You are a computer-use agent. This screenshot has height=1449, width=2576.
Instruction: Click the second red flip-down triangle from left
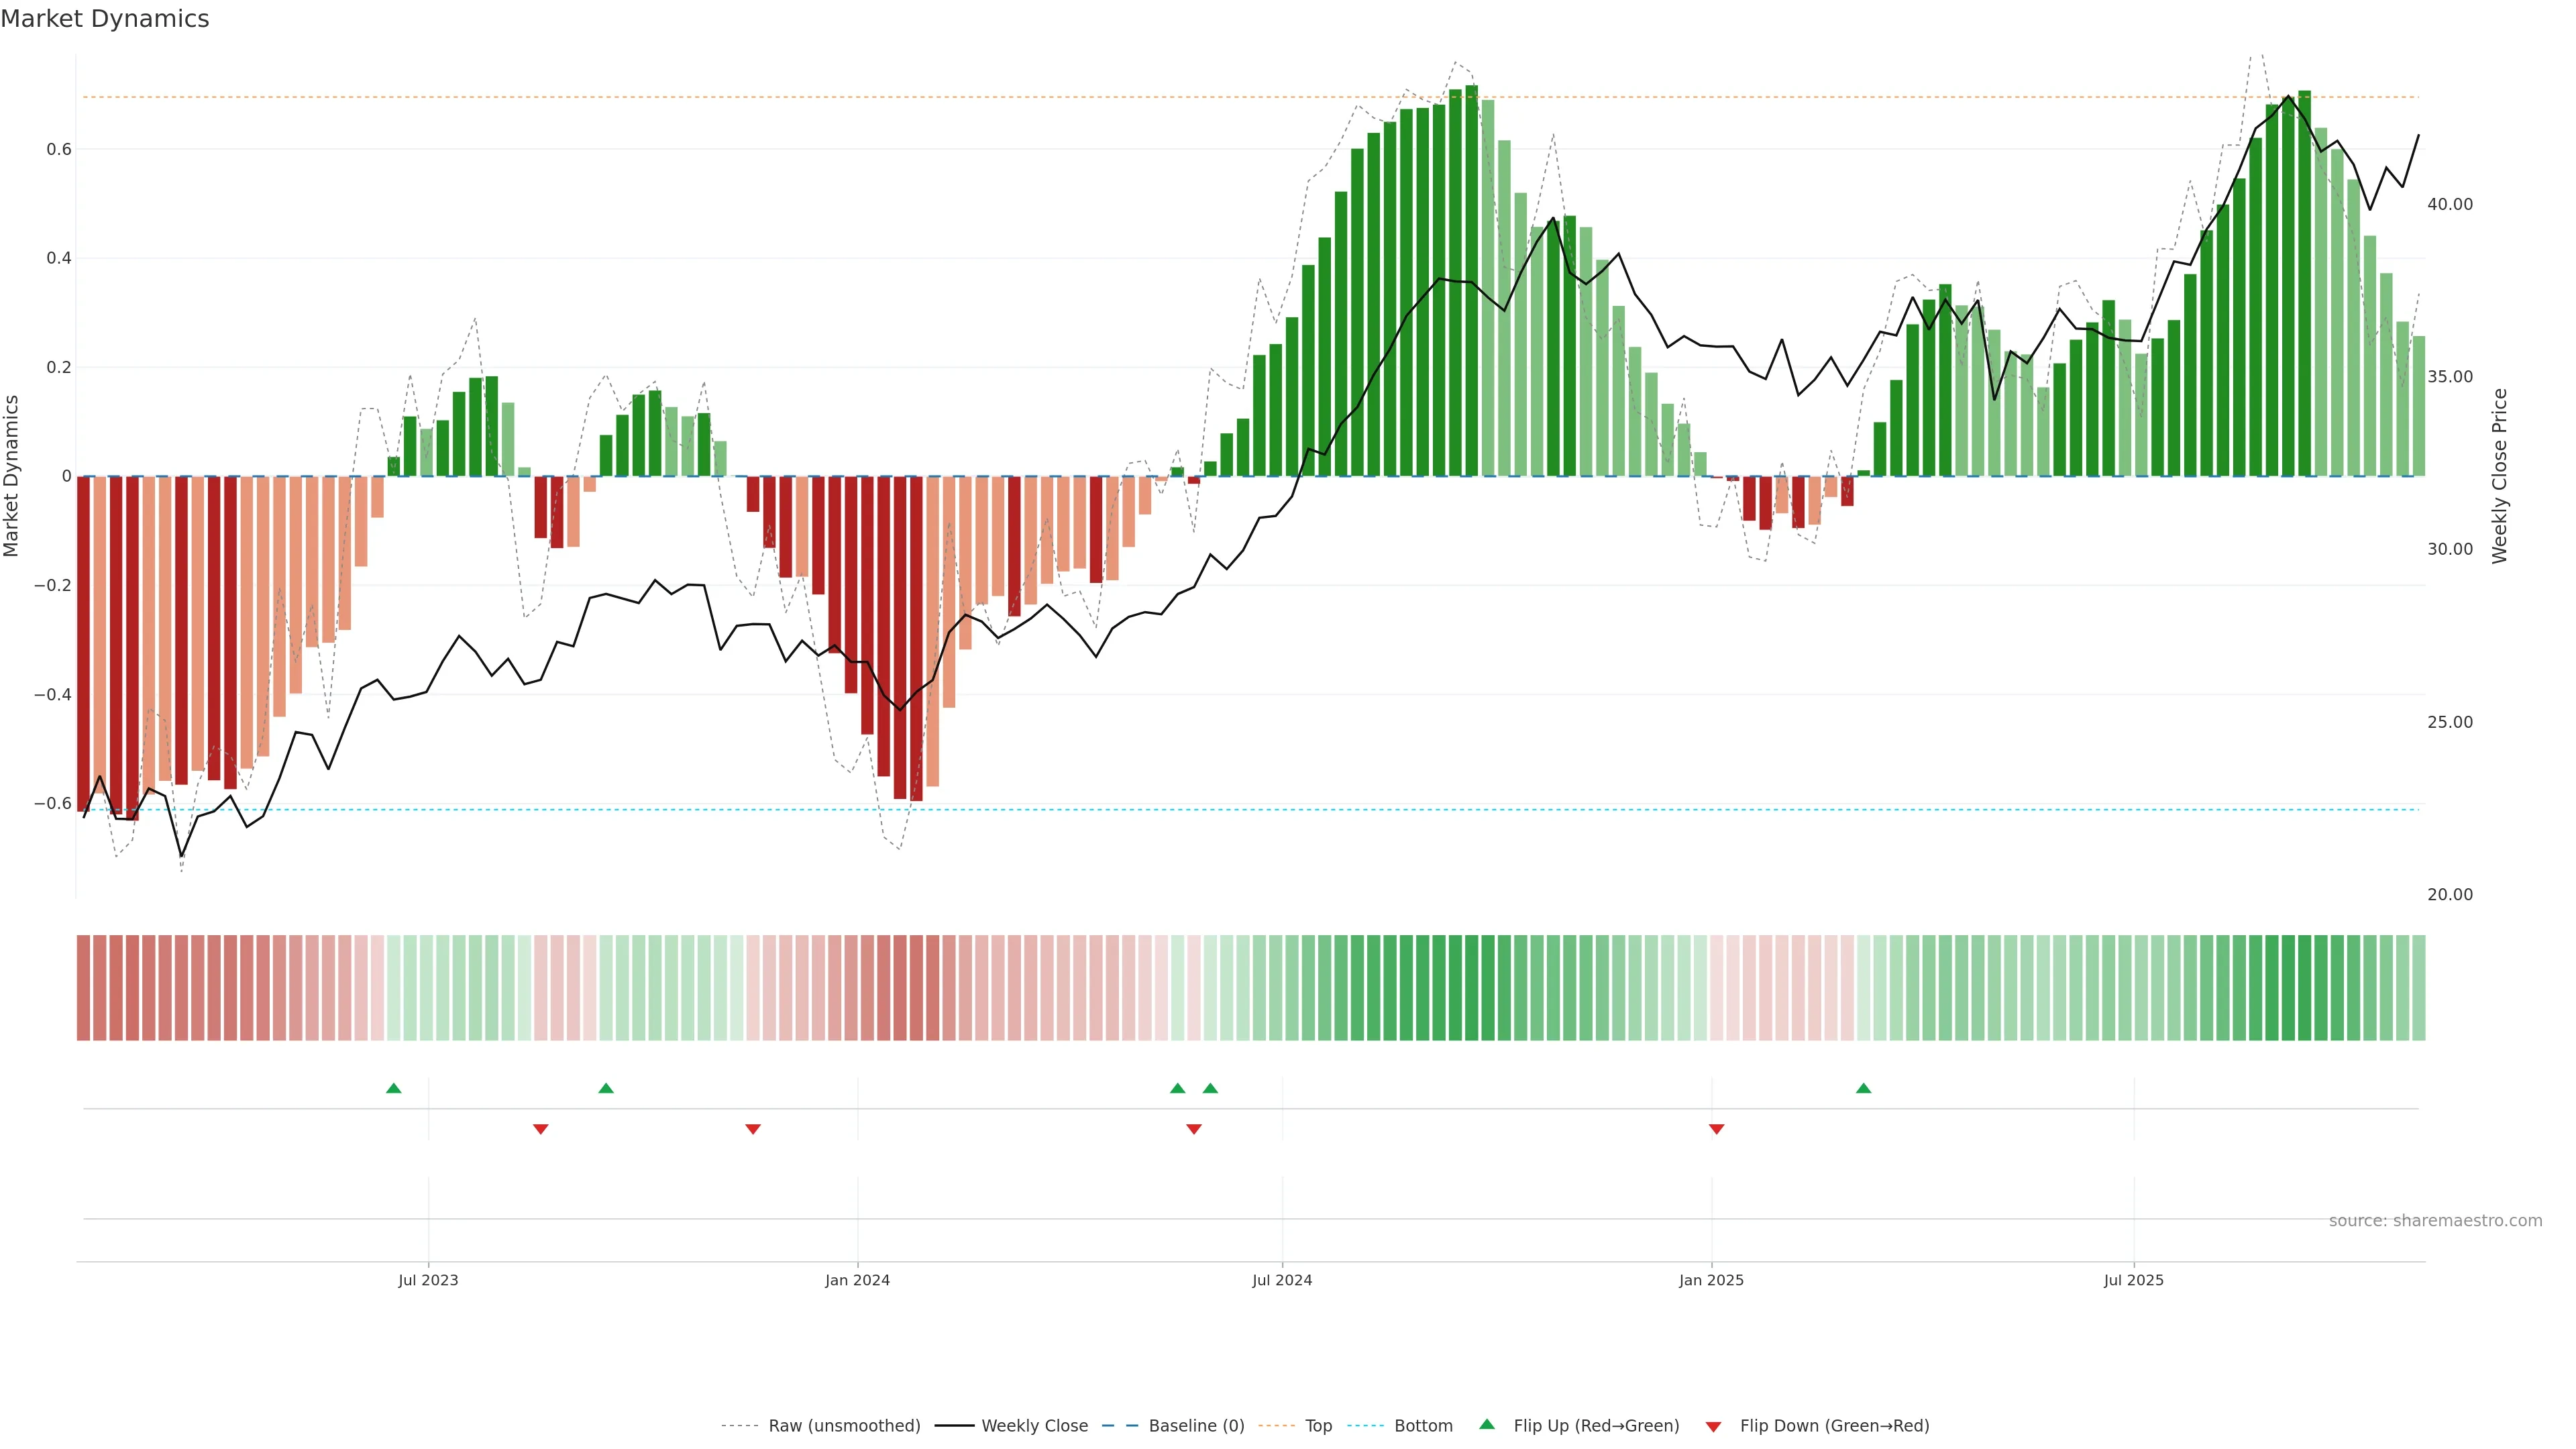(x=753, y=1129)
